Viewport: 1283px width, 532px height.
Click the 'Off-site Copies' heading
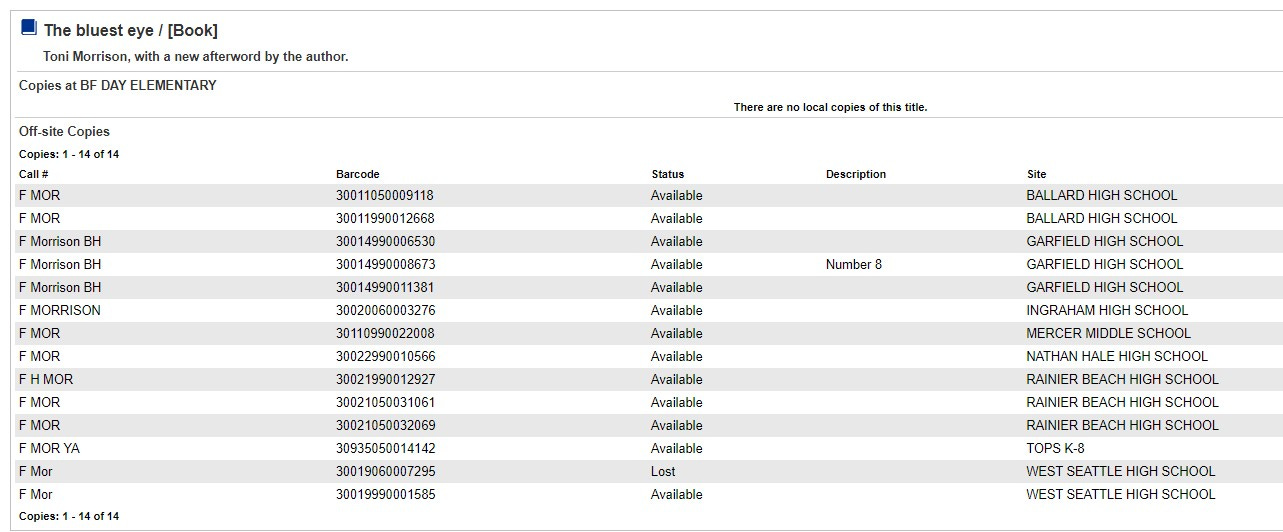[x=64, y=132]
